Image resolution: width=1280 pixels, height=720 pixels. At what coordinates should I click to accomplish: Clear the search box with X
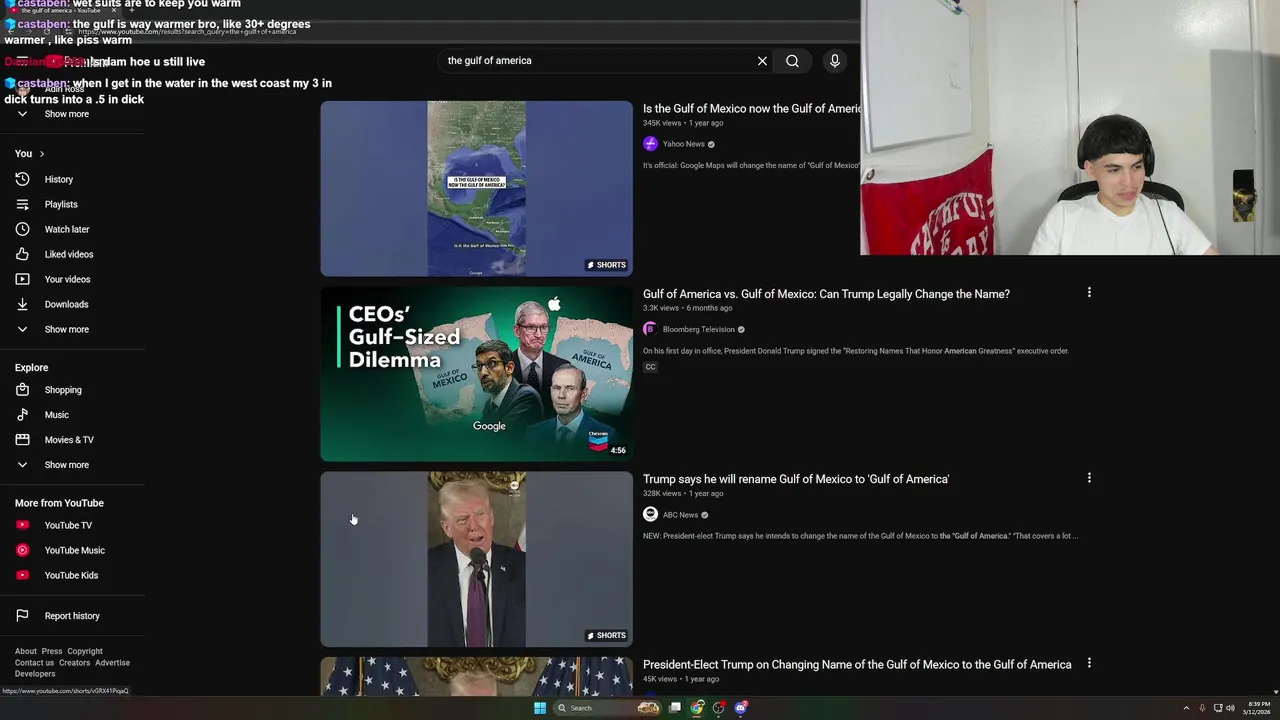coord(762,61)
